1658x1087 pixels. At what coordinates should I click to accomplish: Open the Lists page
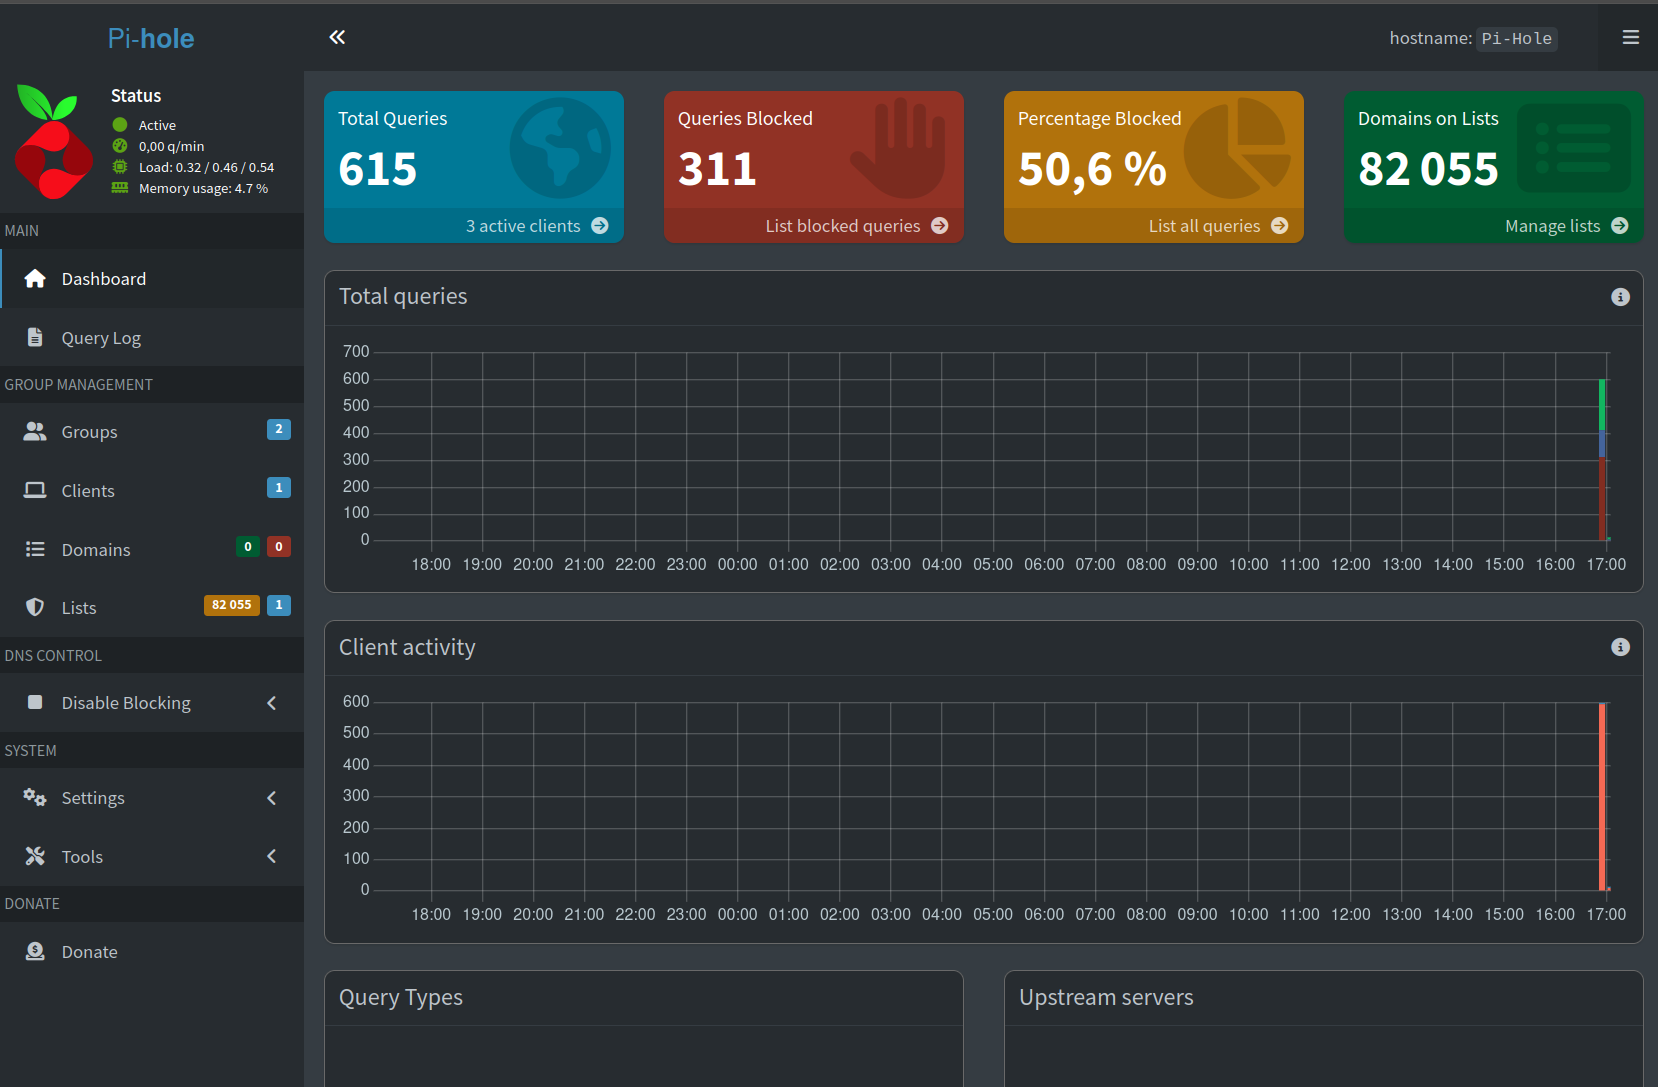152,607
